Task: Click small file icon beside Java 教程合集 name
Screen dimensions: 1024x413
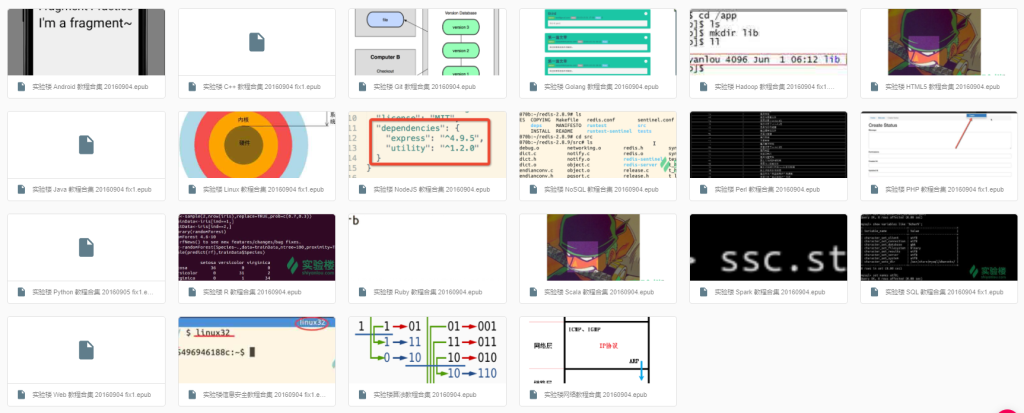Action: pyautogui.click(x=22, y=189)
